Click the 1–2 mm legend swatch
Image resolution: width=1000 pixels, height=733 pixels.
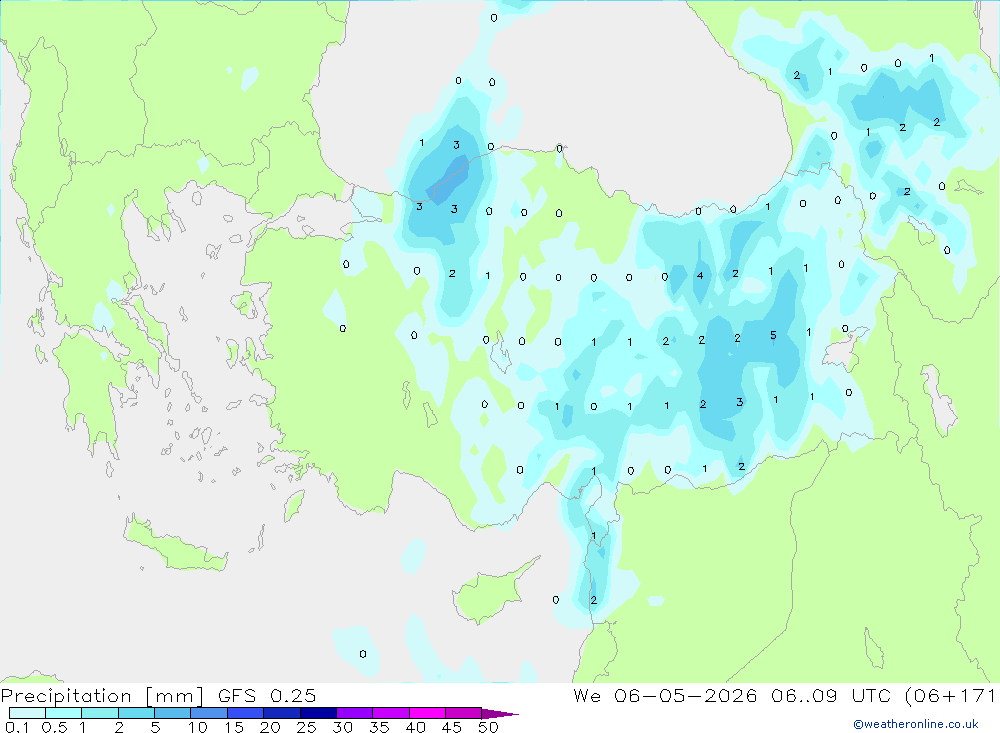coord(100,713)
